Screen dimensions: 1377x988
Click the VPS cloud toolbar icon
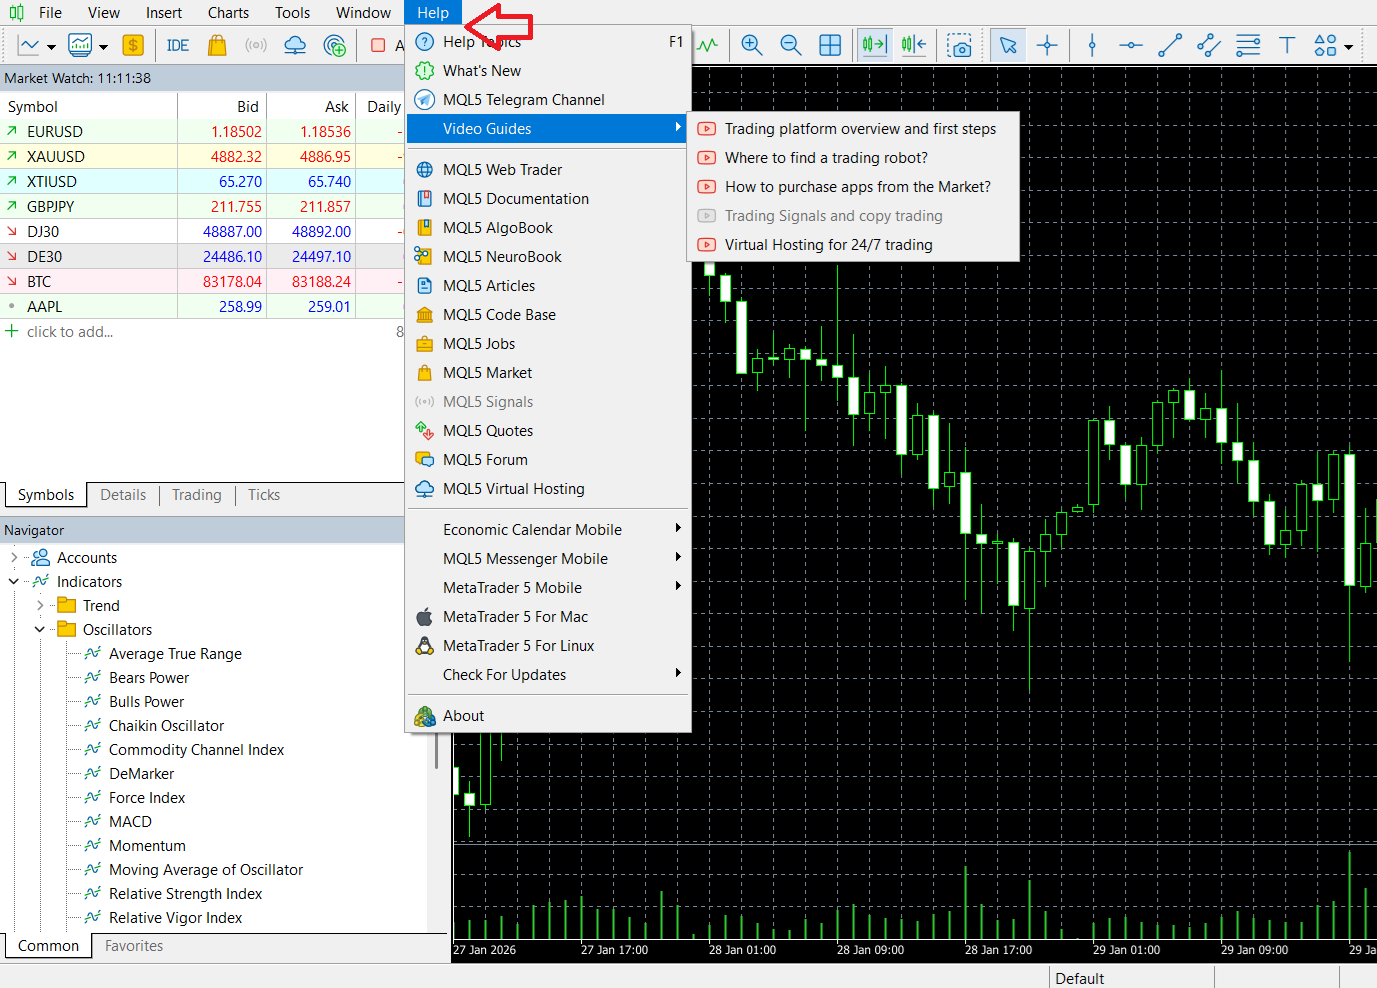(x=295, y=45)
